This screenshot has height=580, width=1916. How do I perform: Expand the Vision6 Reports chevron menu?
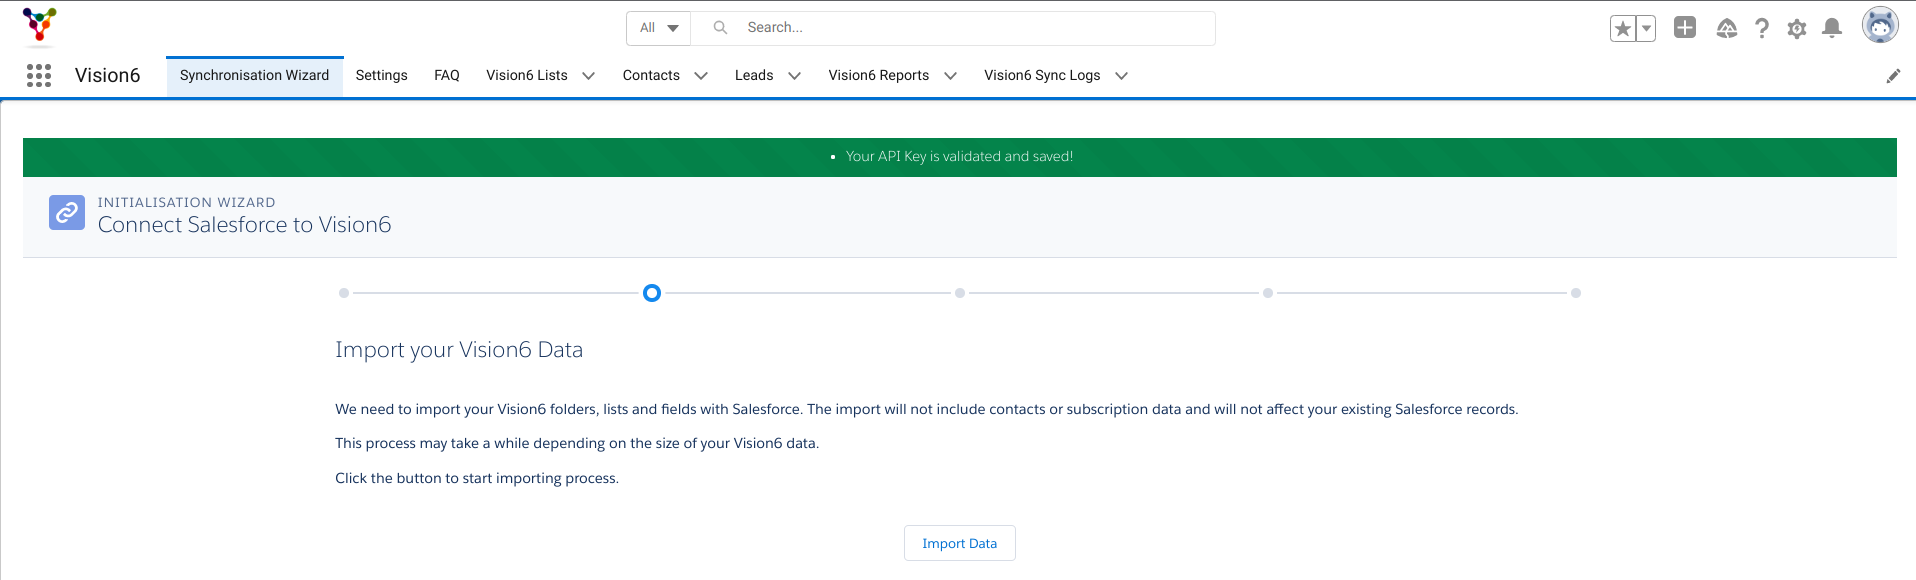click(x=951, y=76)
